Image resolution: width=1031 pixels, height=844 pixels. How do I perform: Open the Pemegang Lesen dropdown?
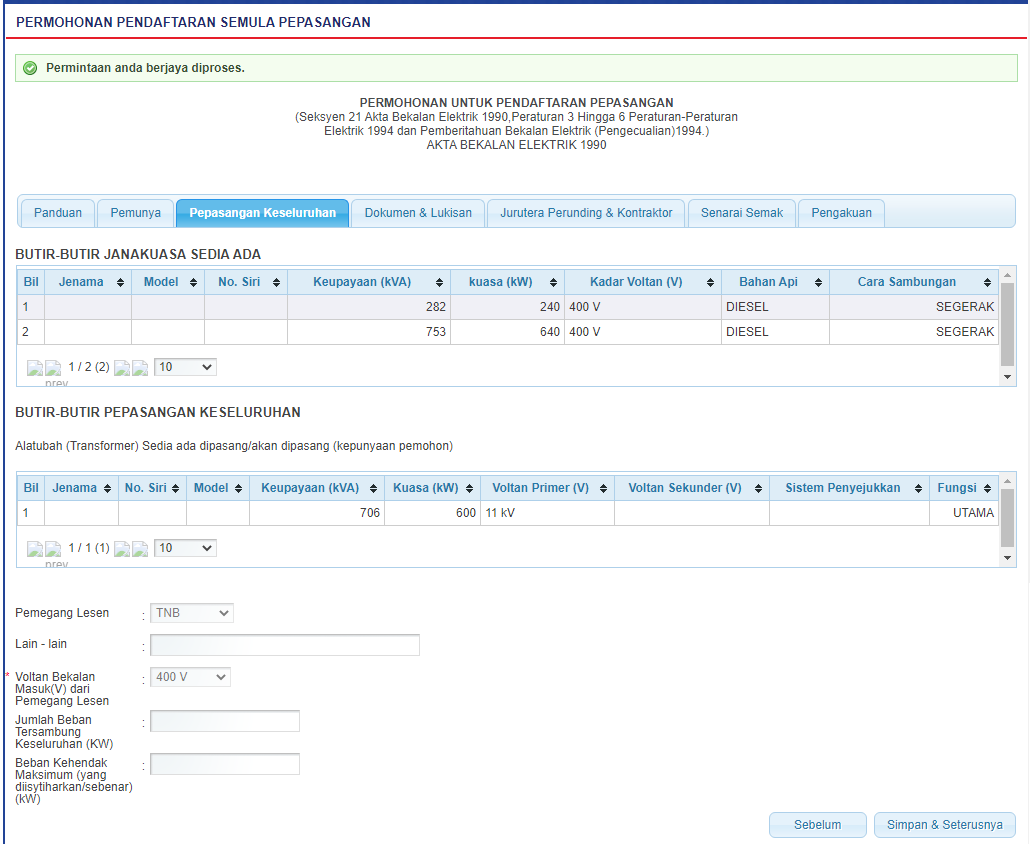pos(191,613)
